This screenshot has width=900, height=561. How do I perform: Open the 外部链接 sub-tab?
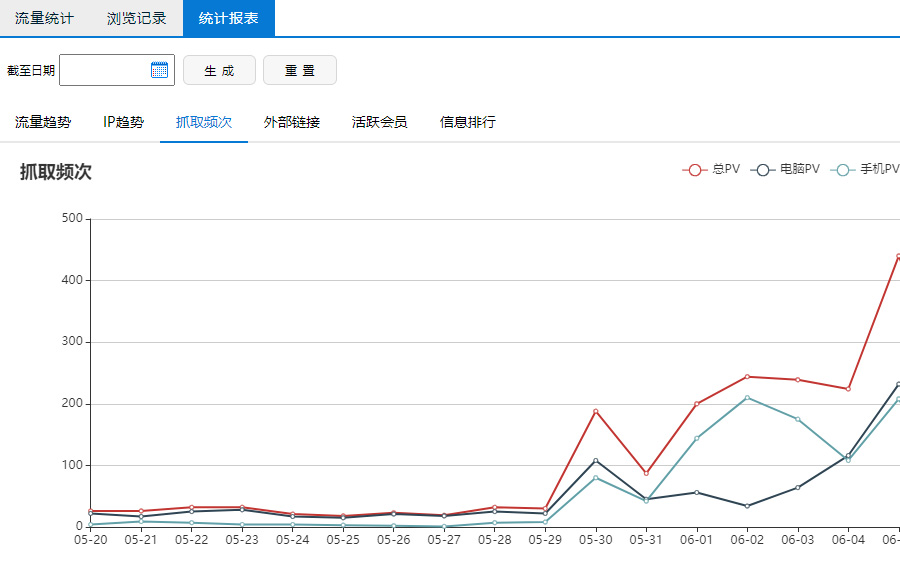point(292,122)
